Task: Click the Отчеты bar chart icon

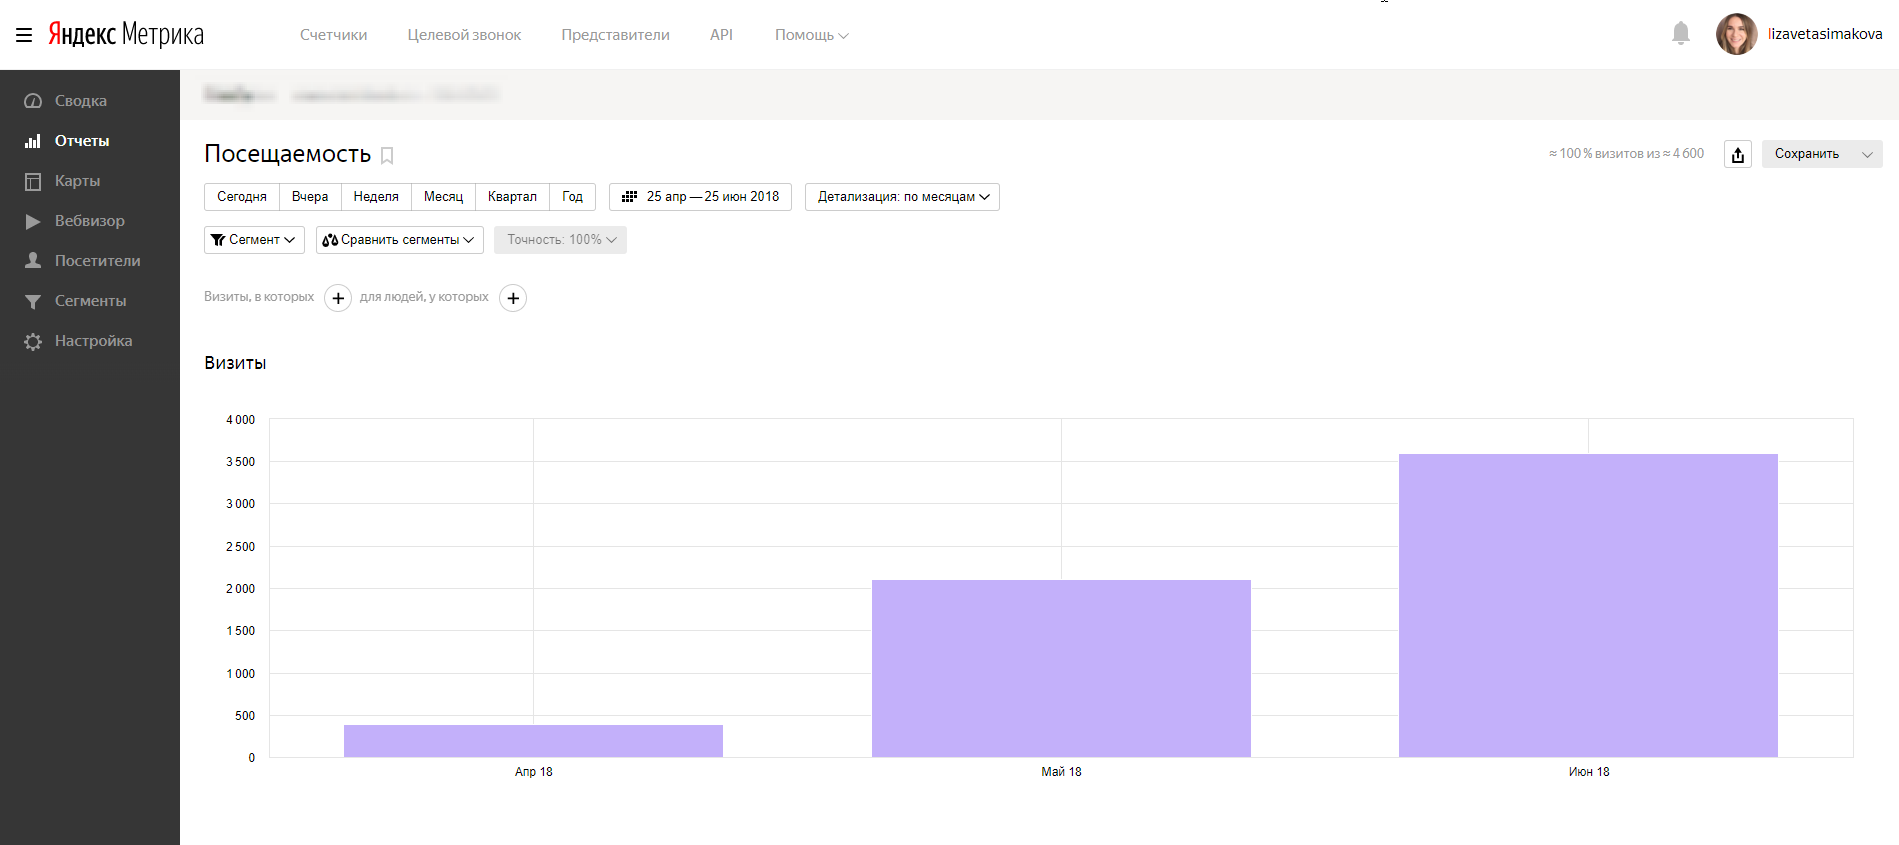Action: (33, 141)
